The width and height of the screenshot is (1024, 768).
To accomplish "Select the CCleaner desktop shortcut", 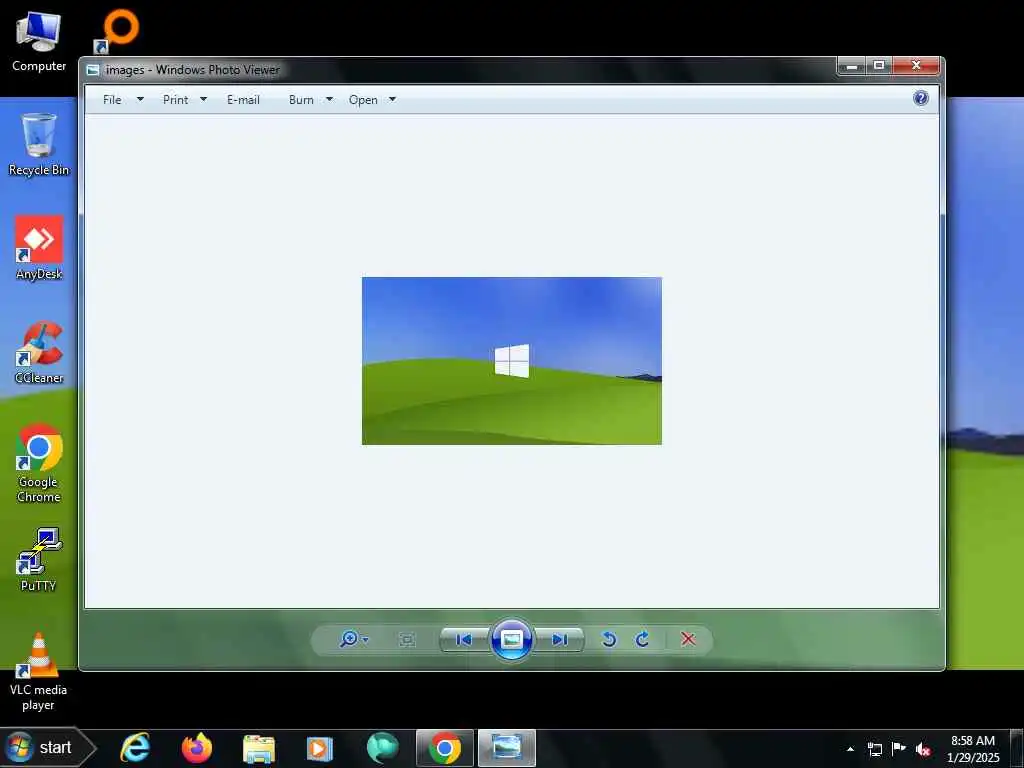I will click(x=39, y=352).
